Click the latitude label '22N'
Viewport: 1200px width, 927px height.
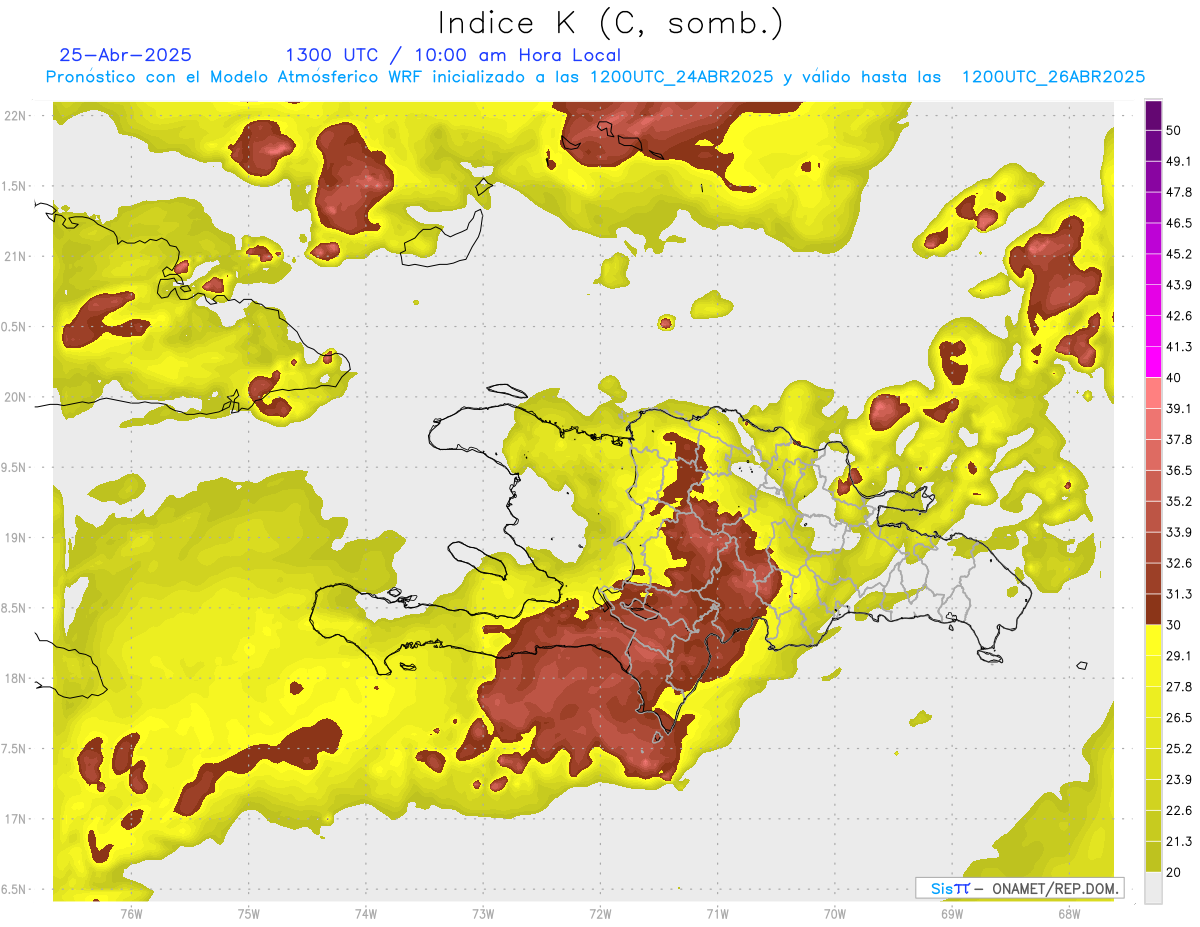pos(15,116)
